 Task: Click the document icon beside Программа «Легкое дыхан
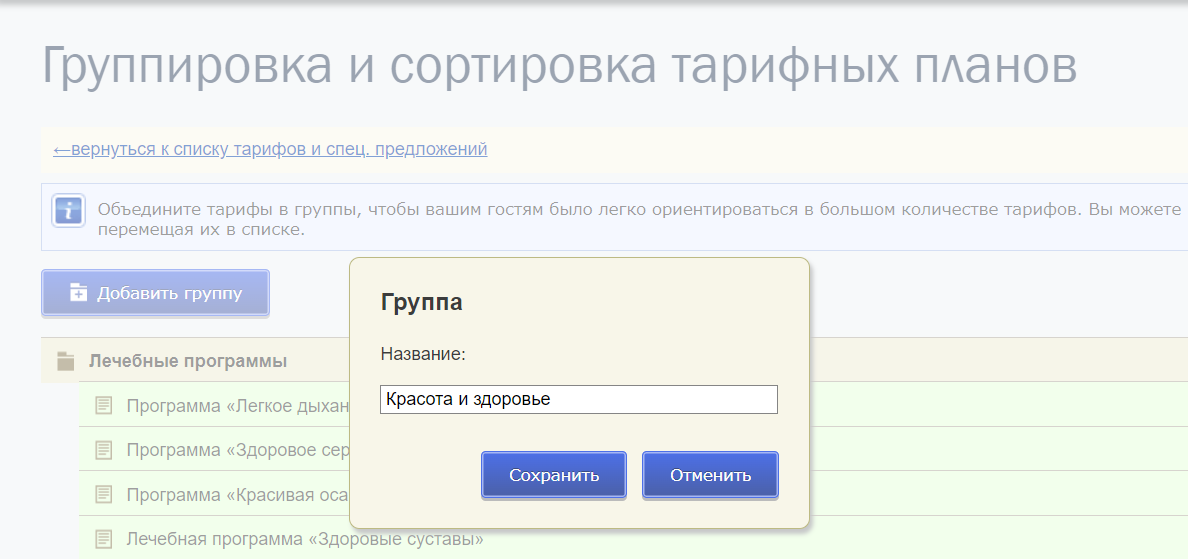click(x=104, y=406)
